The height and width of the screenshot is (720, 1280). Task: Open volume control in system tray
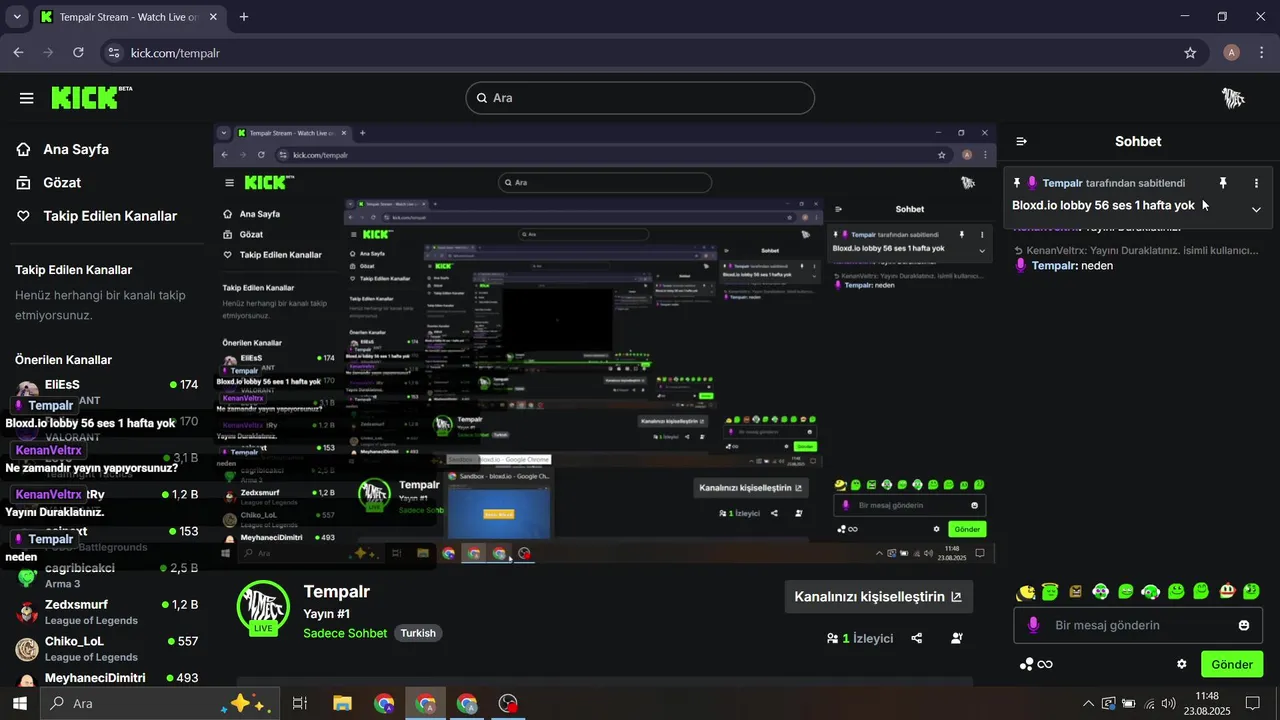1169,704
